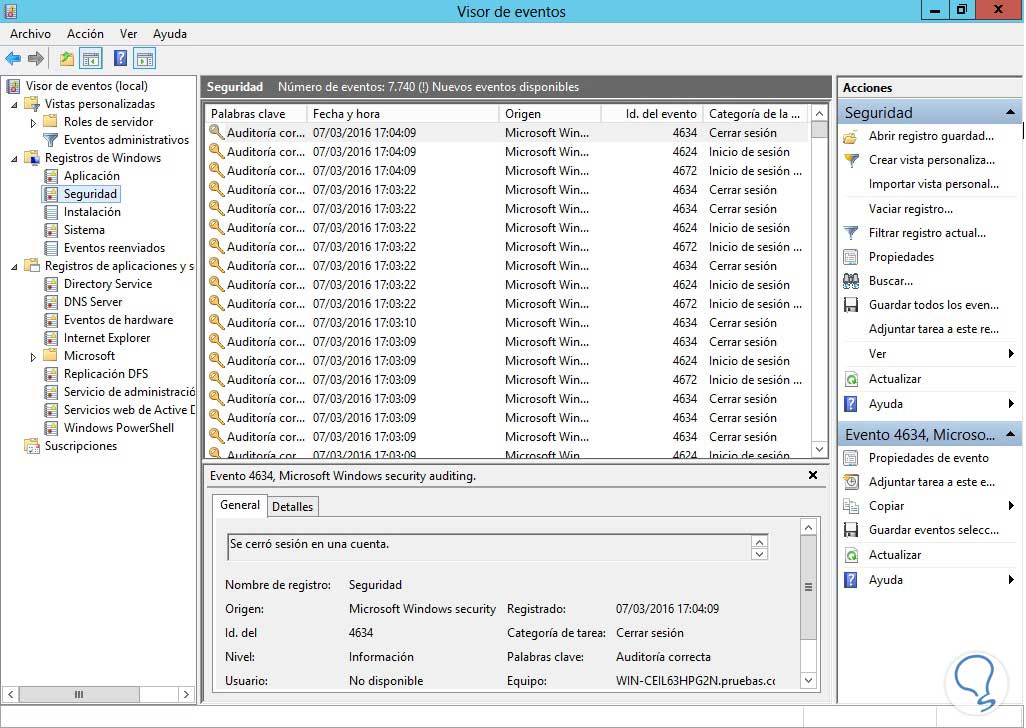Click the Propiedades de evento icon

[x=851, y=458]
